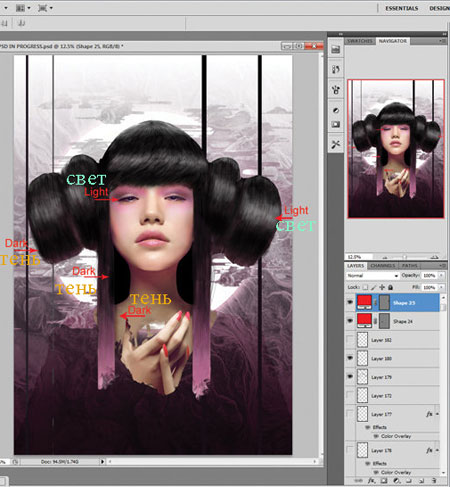Switch to the Channels tab
Screen dimensions: 450x487
[x=383, y=266]
